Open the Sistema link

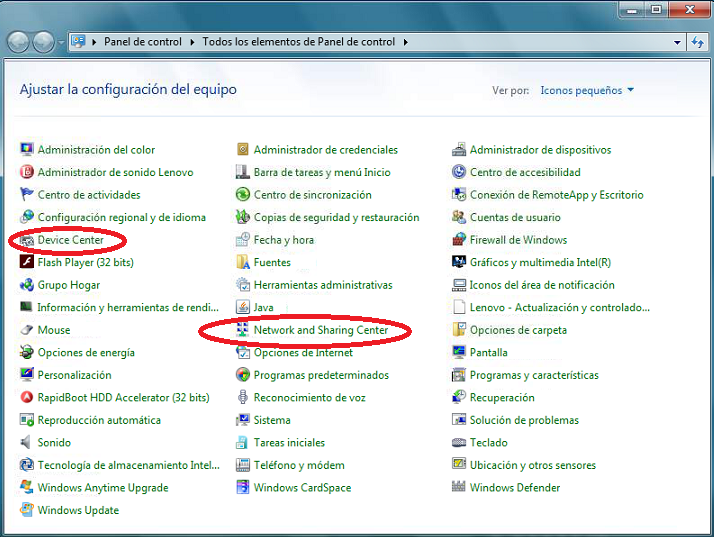point(272,420)
